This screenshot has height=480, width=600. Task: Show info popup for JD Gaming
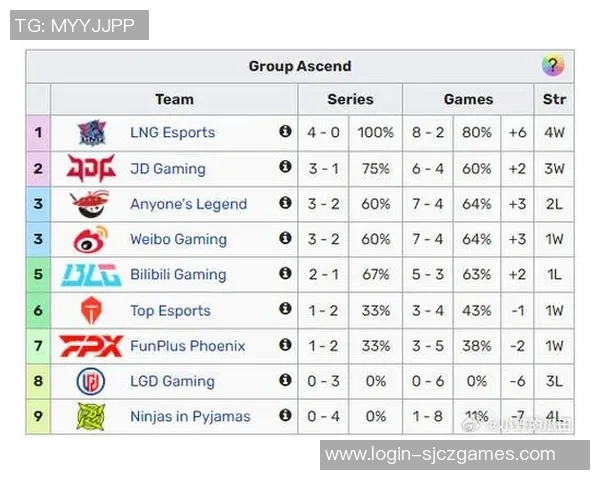(x=285, y=167)
